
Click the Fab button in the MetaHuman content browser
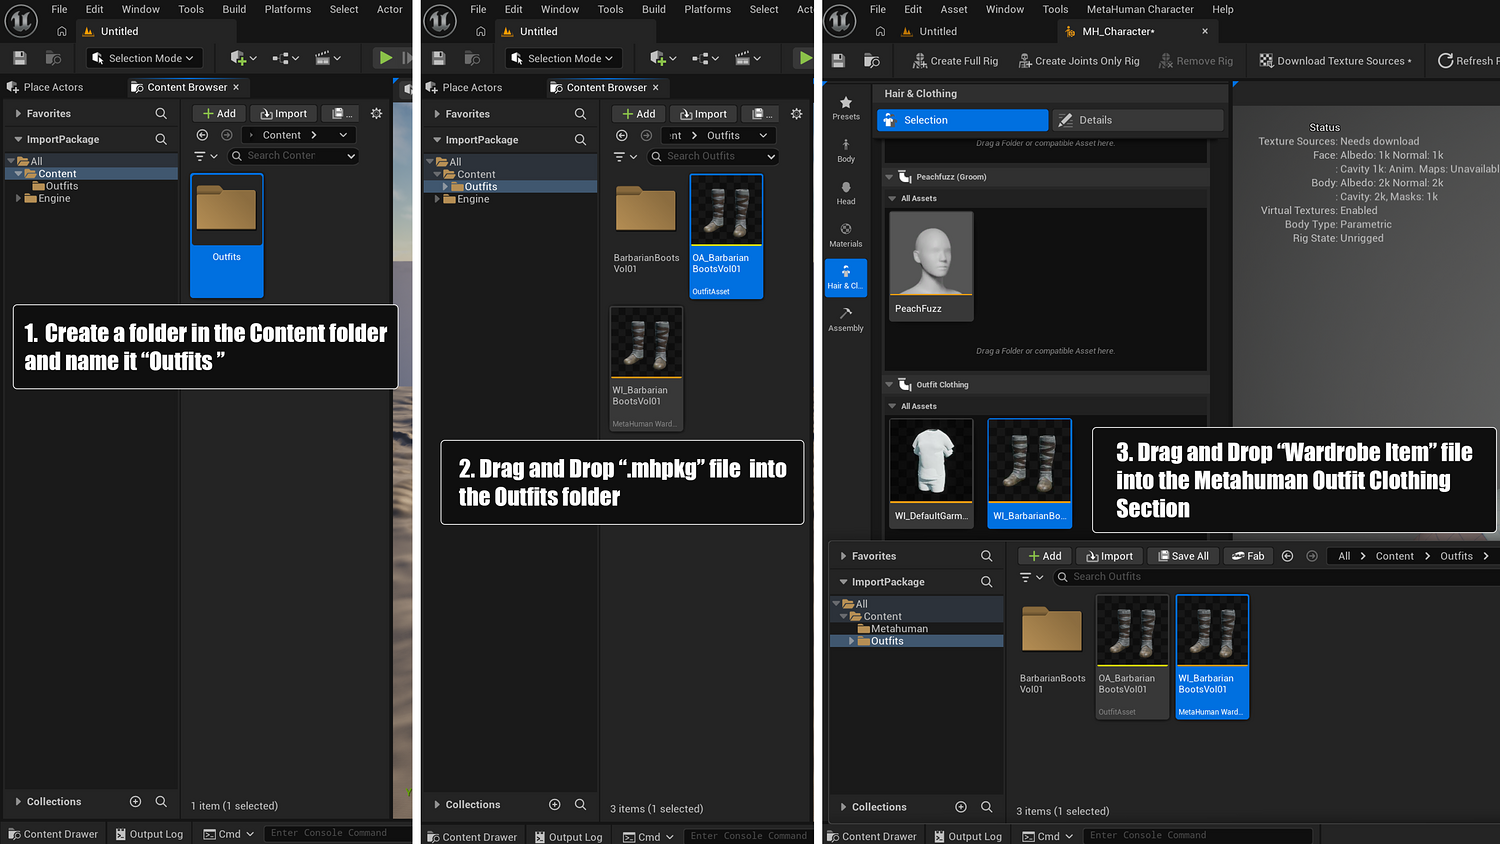pyautogui.click(x=1248, y=556)
